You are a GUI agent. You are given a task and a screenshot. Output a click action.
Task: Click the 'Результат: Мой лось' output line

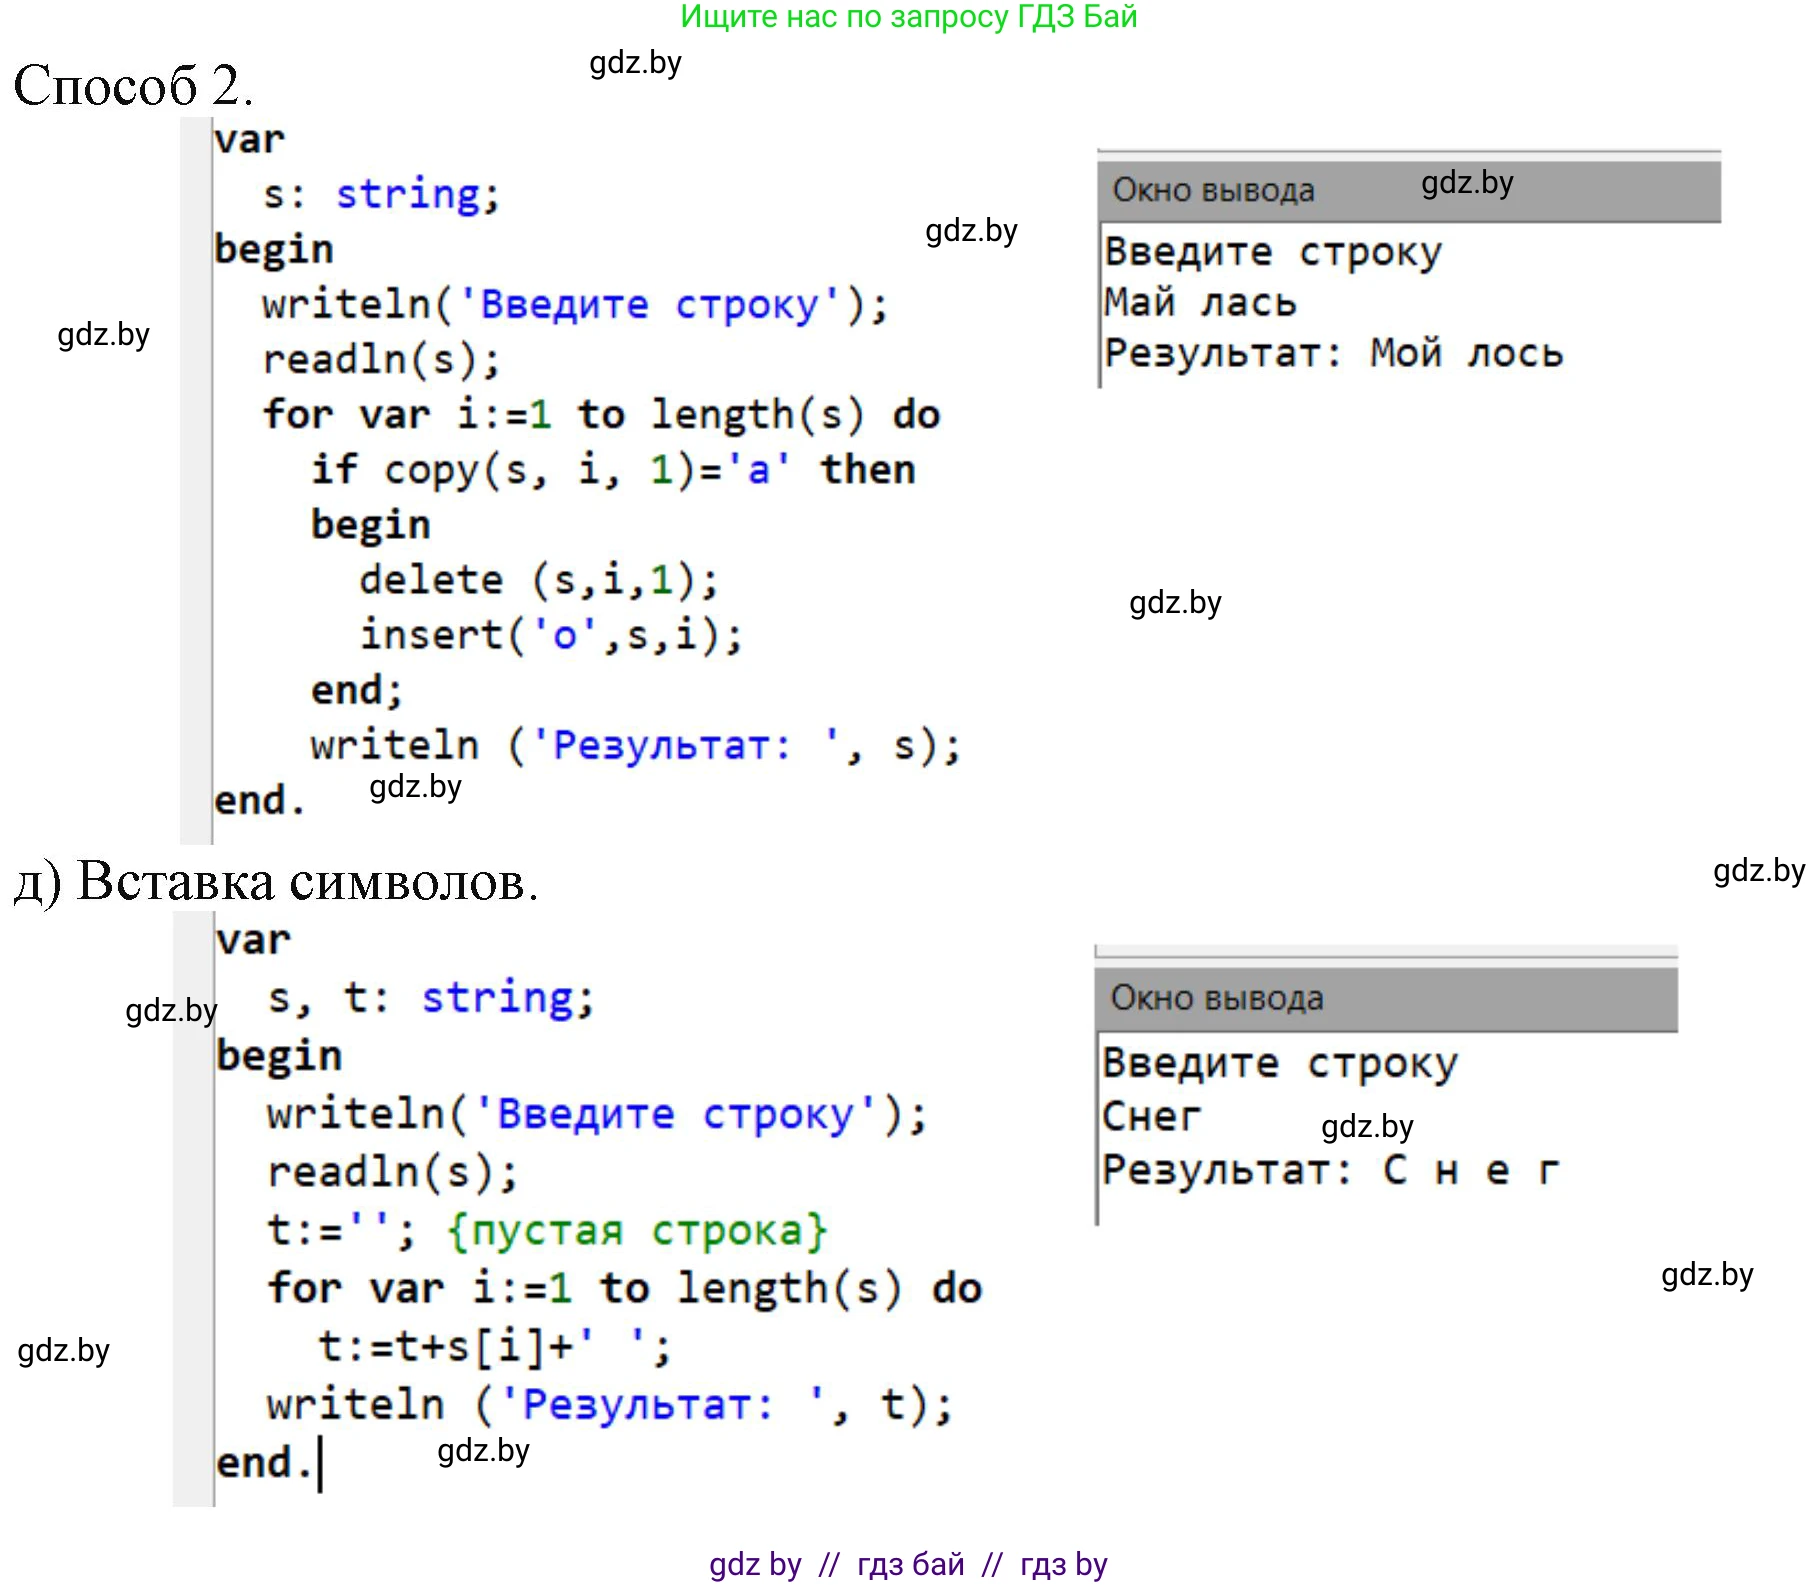tap(1333, 354)
